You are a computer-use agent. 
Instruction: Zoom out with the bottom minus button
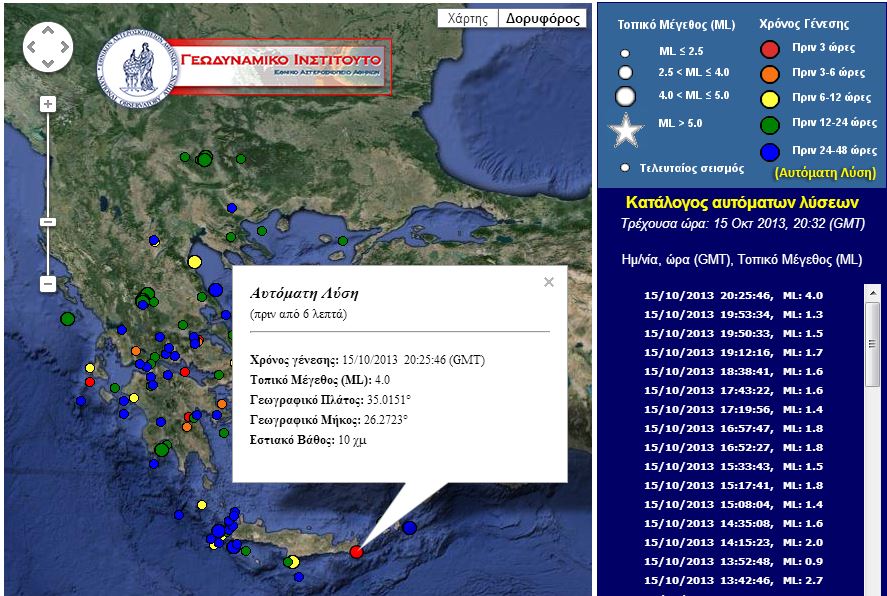[48, 284]
